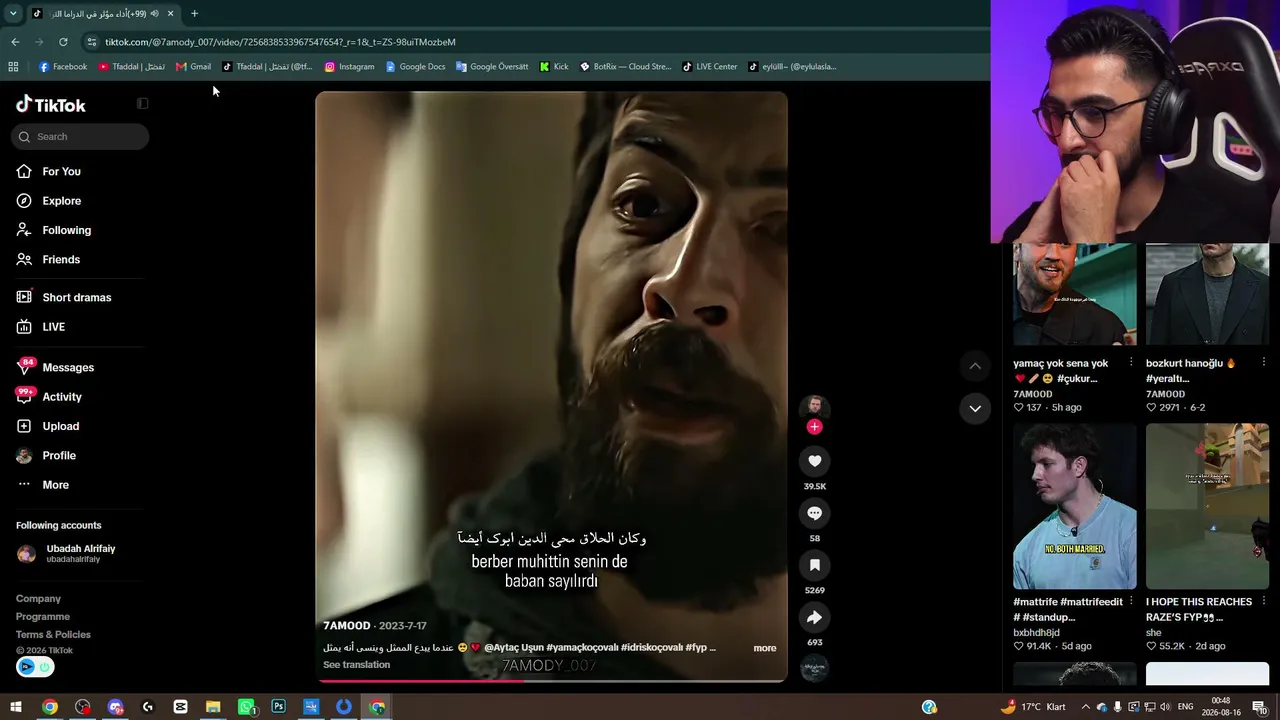
Task: Click the TikTok search field
Action: pos(80,137)
